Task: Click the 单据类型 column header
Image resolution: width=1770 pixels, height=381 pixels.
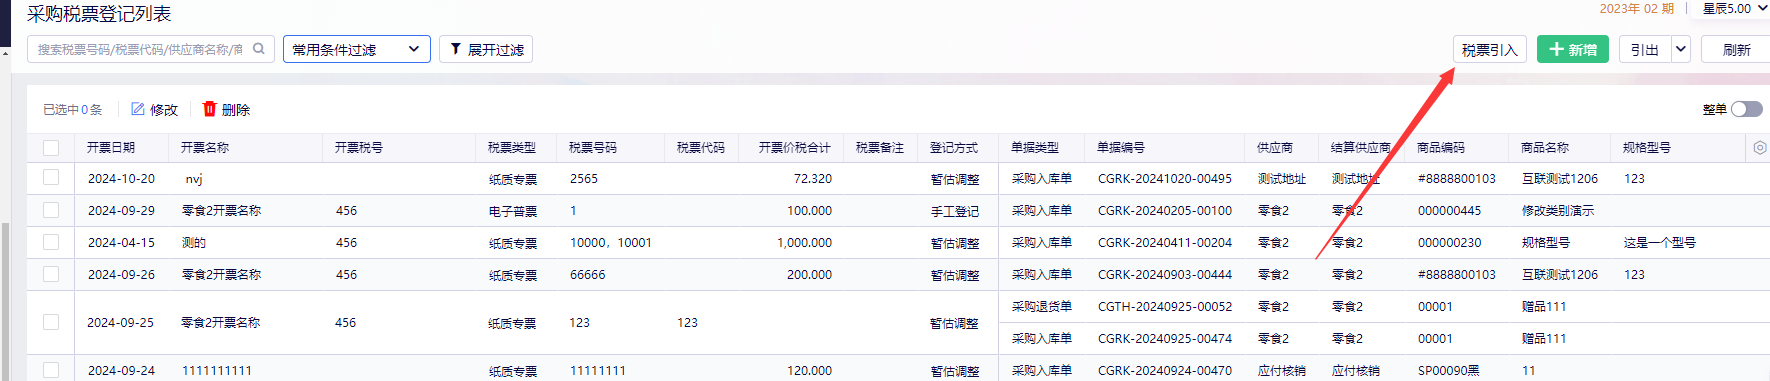Action: click(1035, 147)
